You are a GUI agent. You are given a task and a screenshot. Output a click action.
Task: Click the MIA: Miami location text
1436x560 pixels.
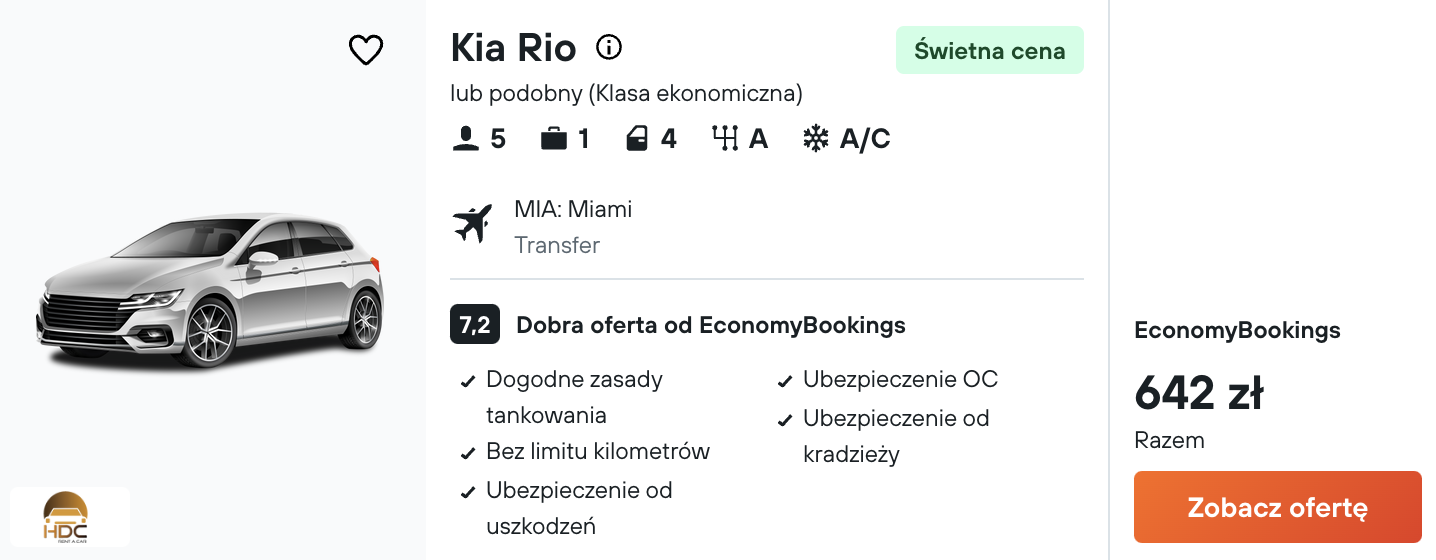(x=573, y=209)
